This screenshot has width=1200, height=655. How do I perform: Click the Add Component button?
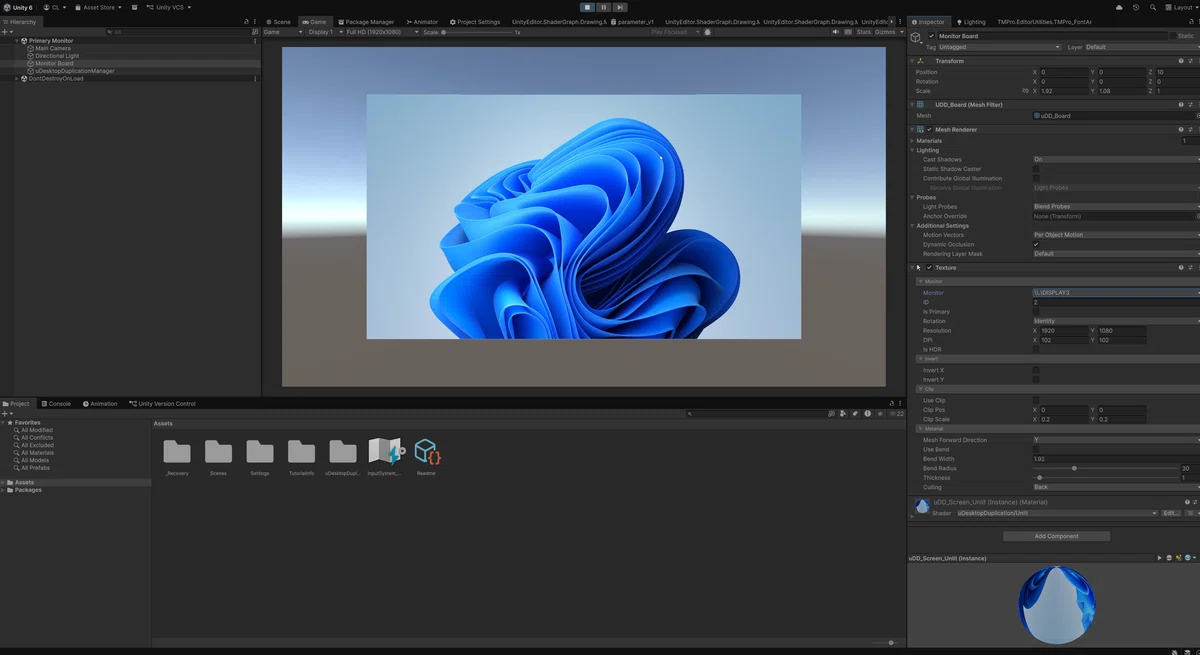1056,536
